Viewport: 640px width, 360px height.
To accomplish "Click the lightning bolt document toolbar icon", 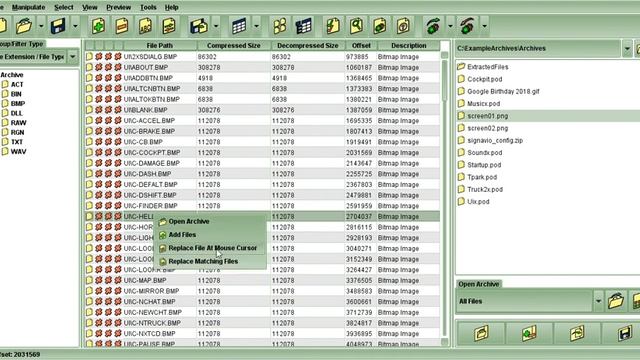I will (x=333, y=26).
